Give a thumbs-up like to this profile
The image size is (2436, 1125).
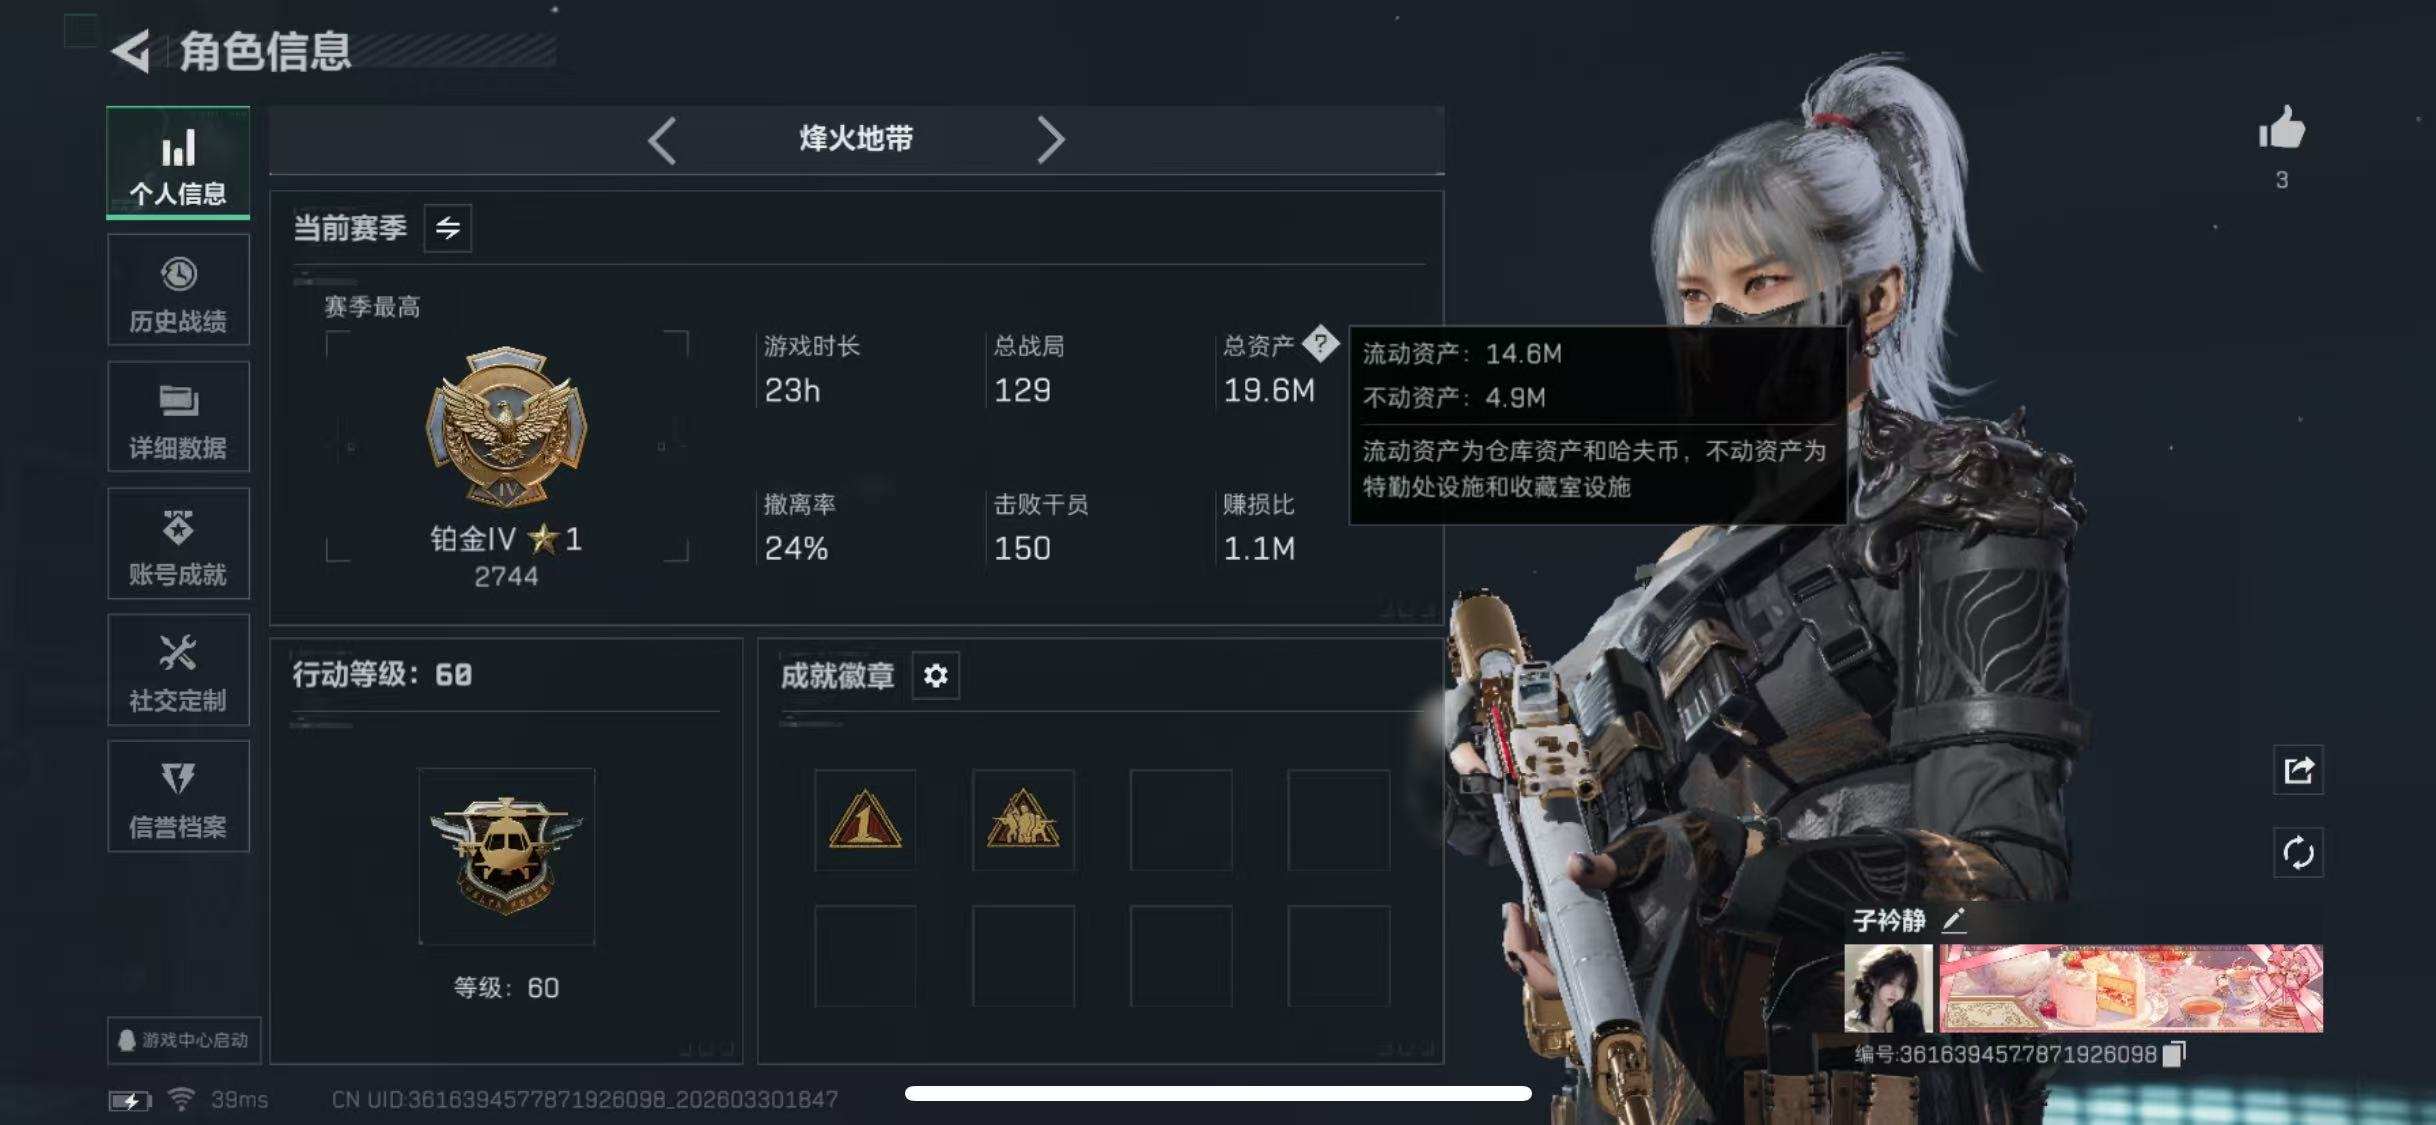(2281, 130)
